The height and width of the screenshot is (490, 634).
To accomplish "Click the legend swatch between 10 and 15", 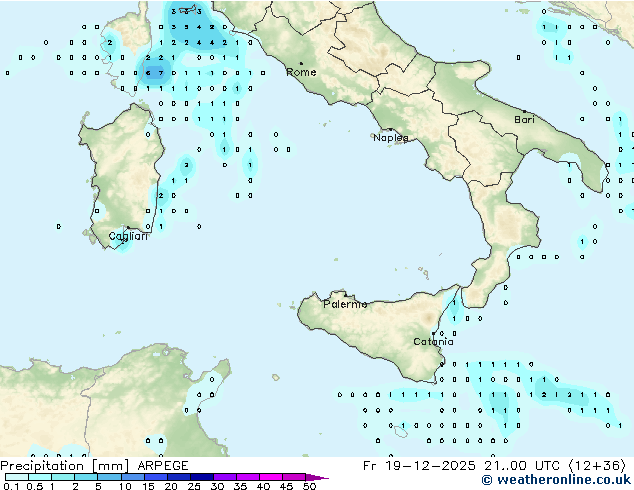I will 132,477.
